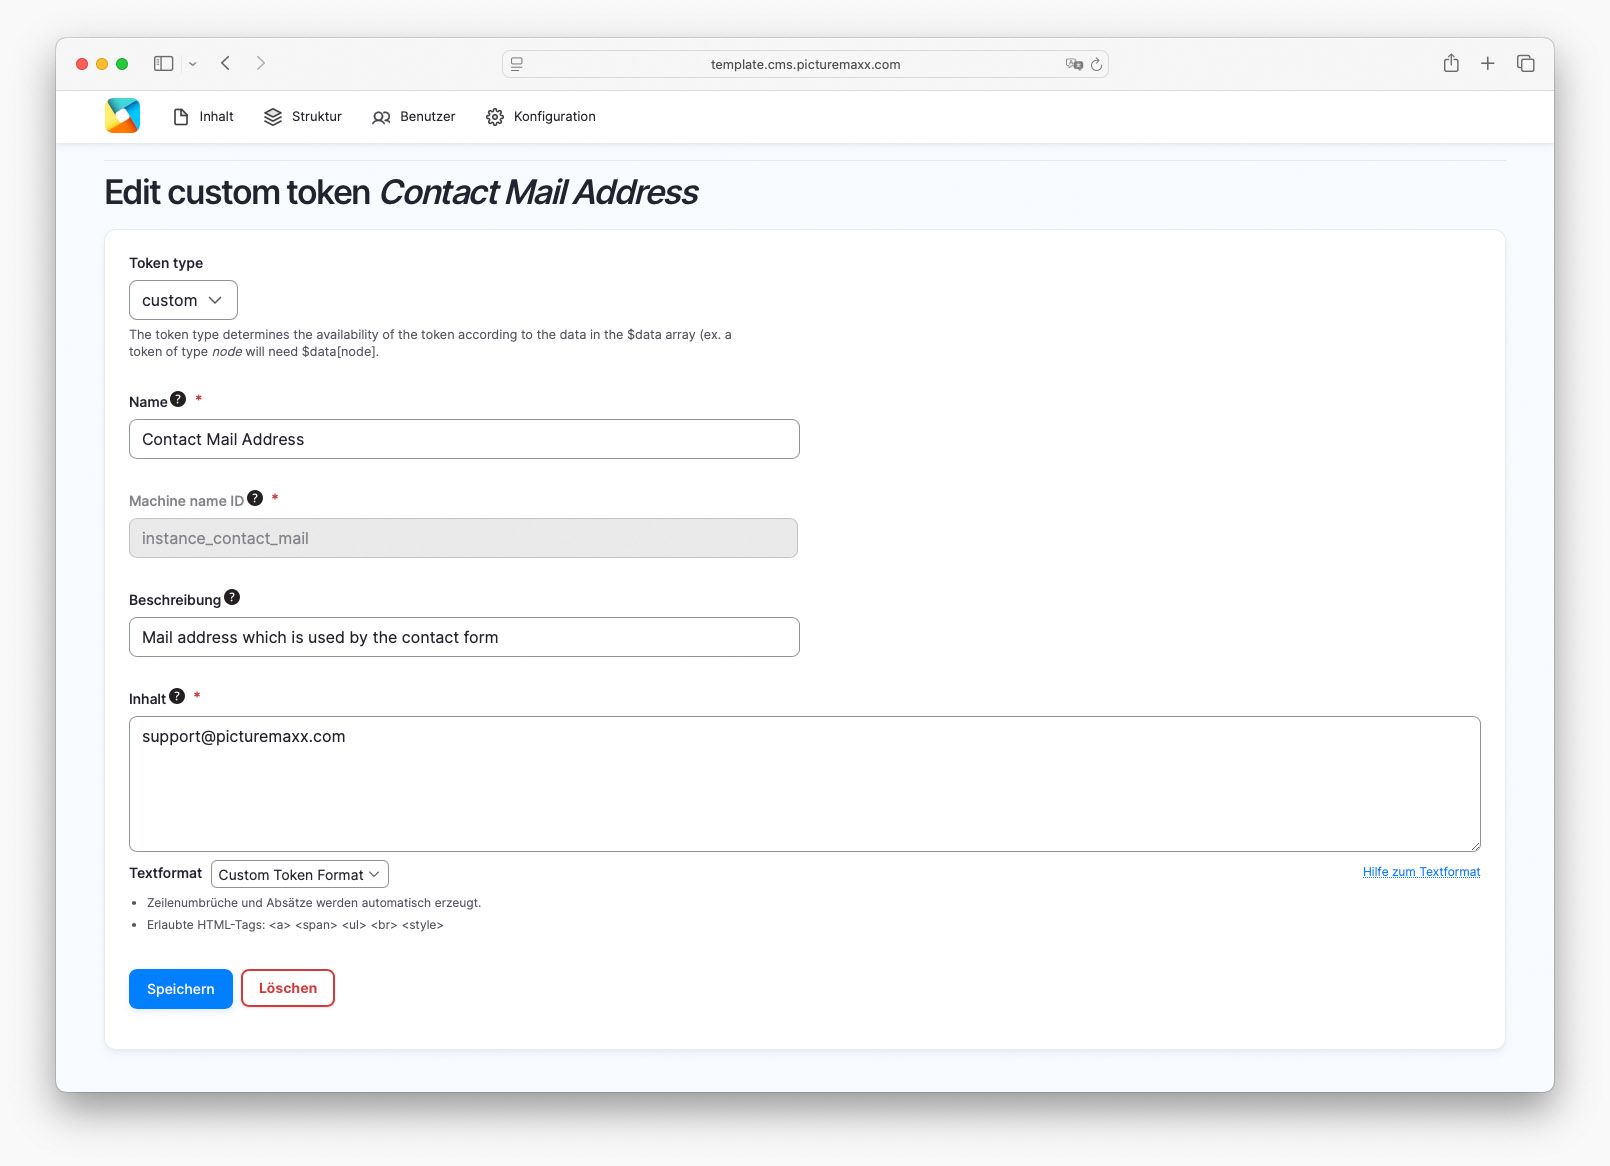Open the Token type dropdown
The height and width of the screenshot is (1166, 1610).
coord(182,300)
